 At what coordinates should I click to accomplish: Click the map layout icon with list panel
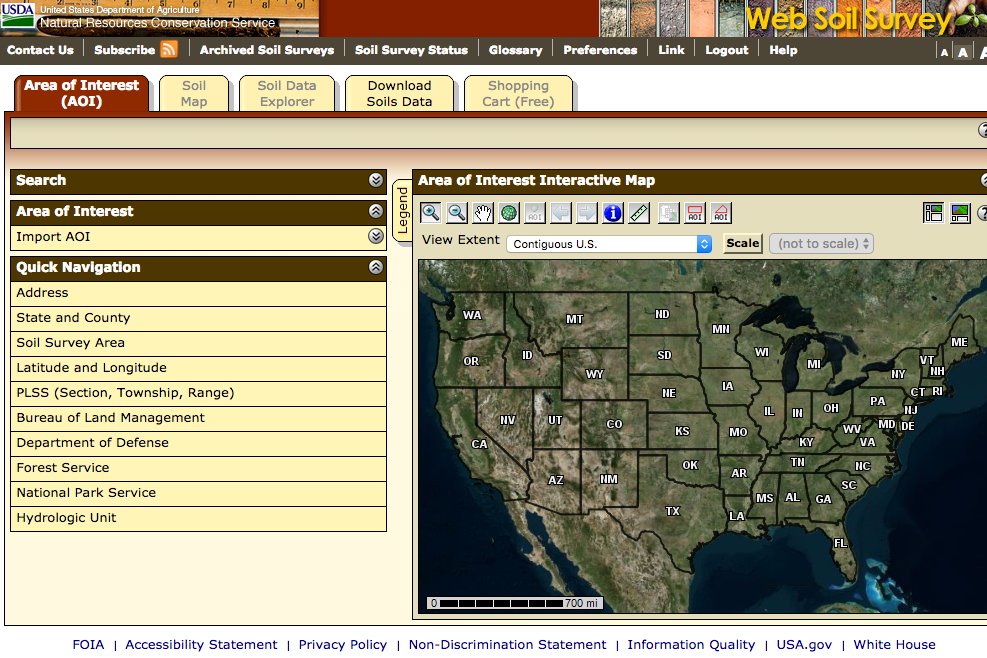point(933,213)
